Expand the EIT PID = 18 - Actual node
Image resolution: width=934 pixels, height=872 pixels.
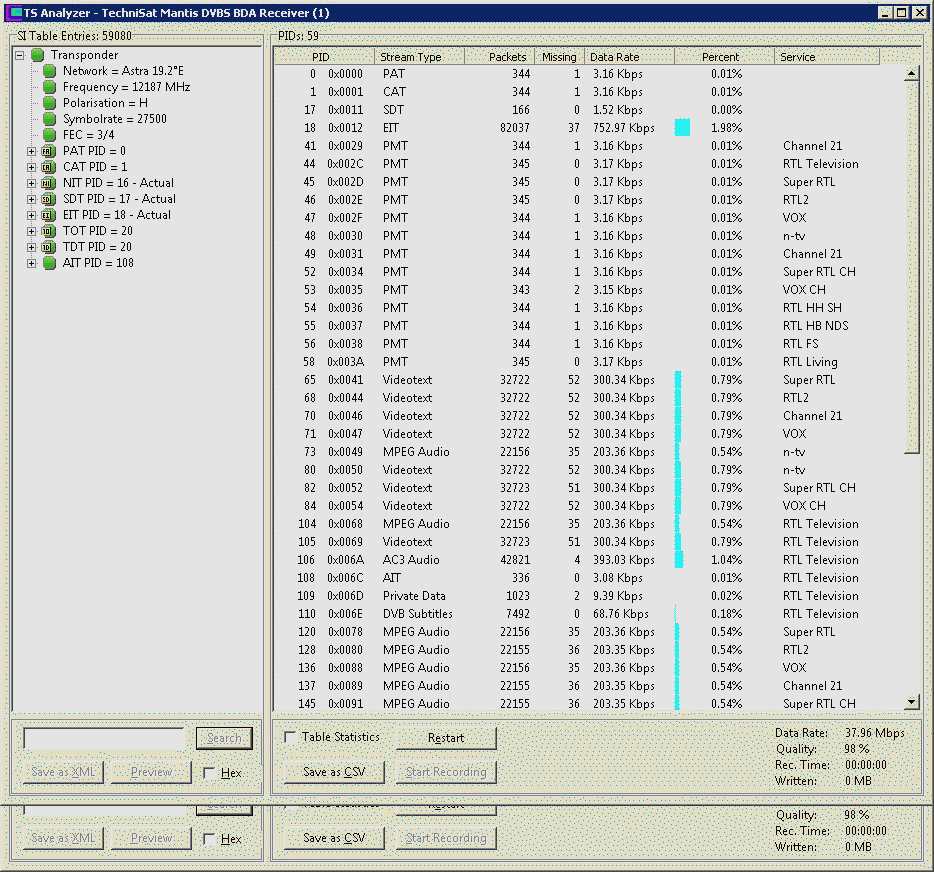[31, 215]
